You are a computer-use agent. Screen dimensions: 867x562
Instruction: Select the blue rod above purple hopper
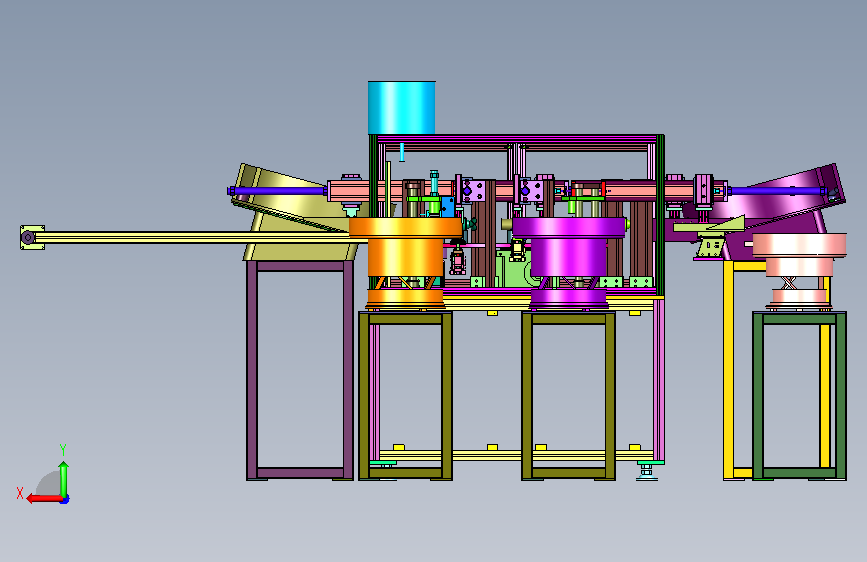pos(779,191)
